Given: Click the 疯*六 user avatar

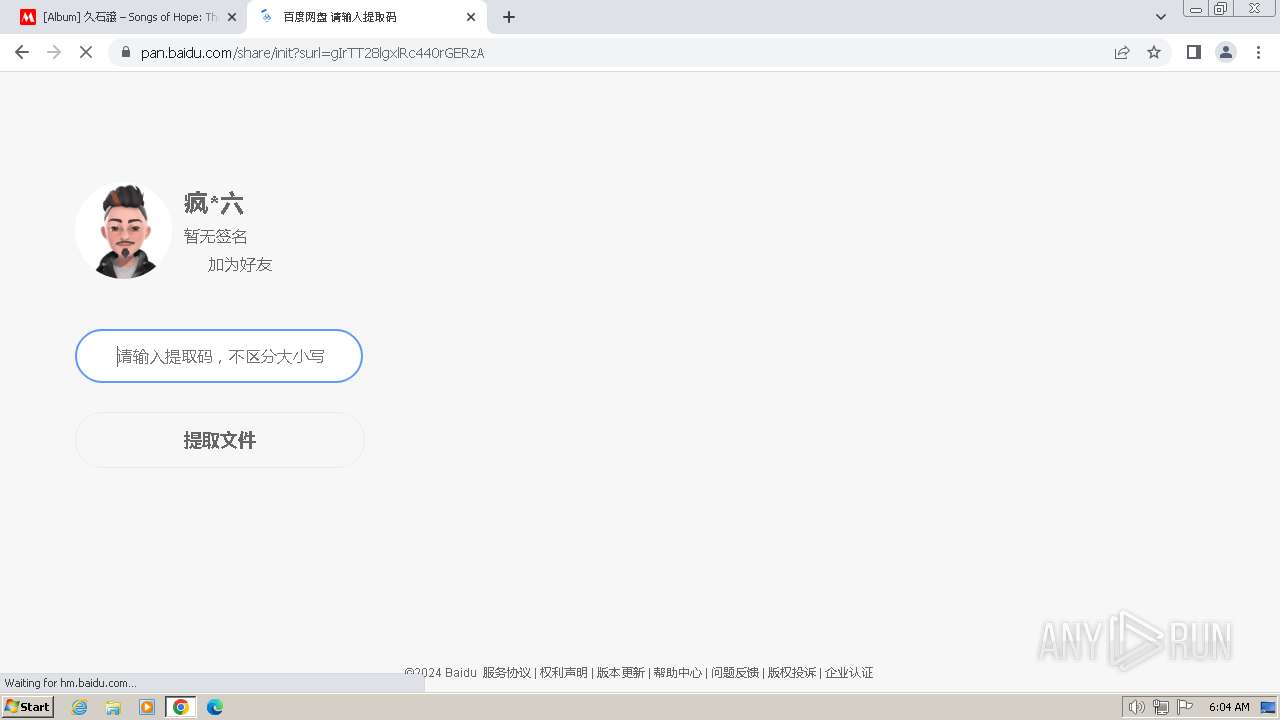Looking at the screenshot, I should [x=123, y=231].
